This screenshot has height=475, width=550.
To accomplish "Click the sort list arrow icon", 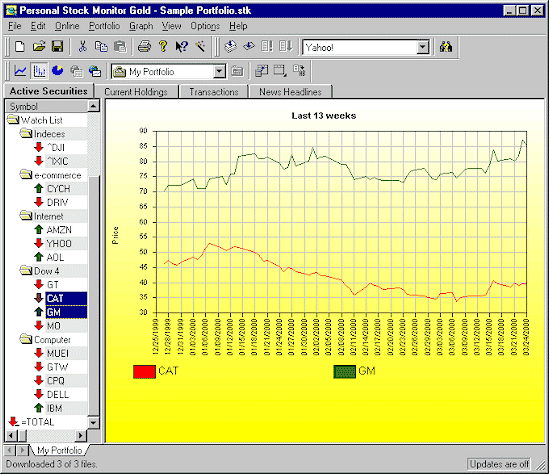I will 299,71.
